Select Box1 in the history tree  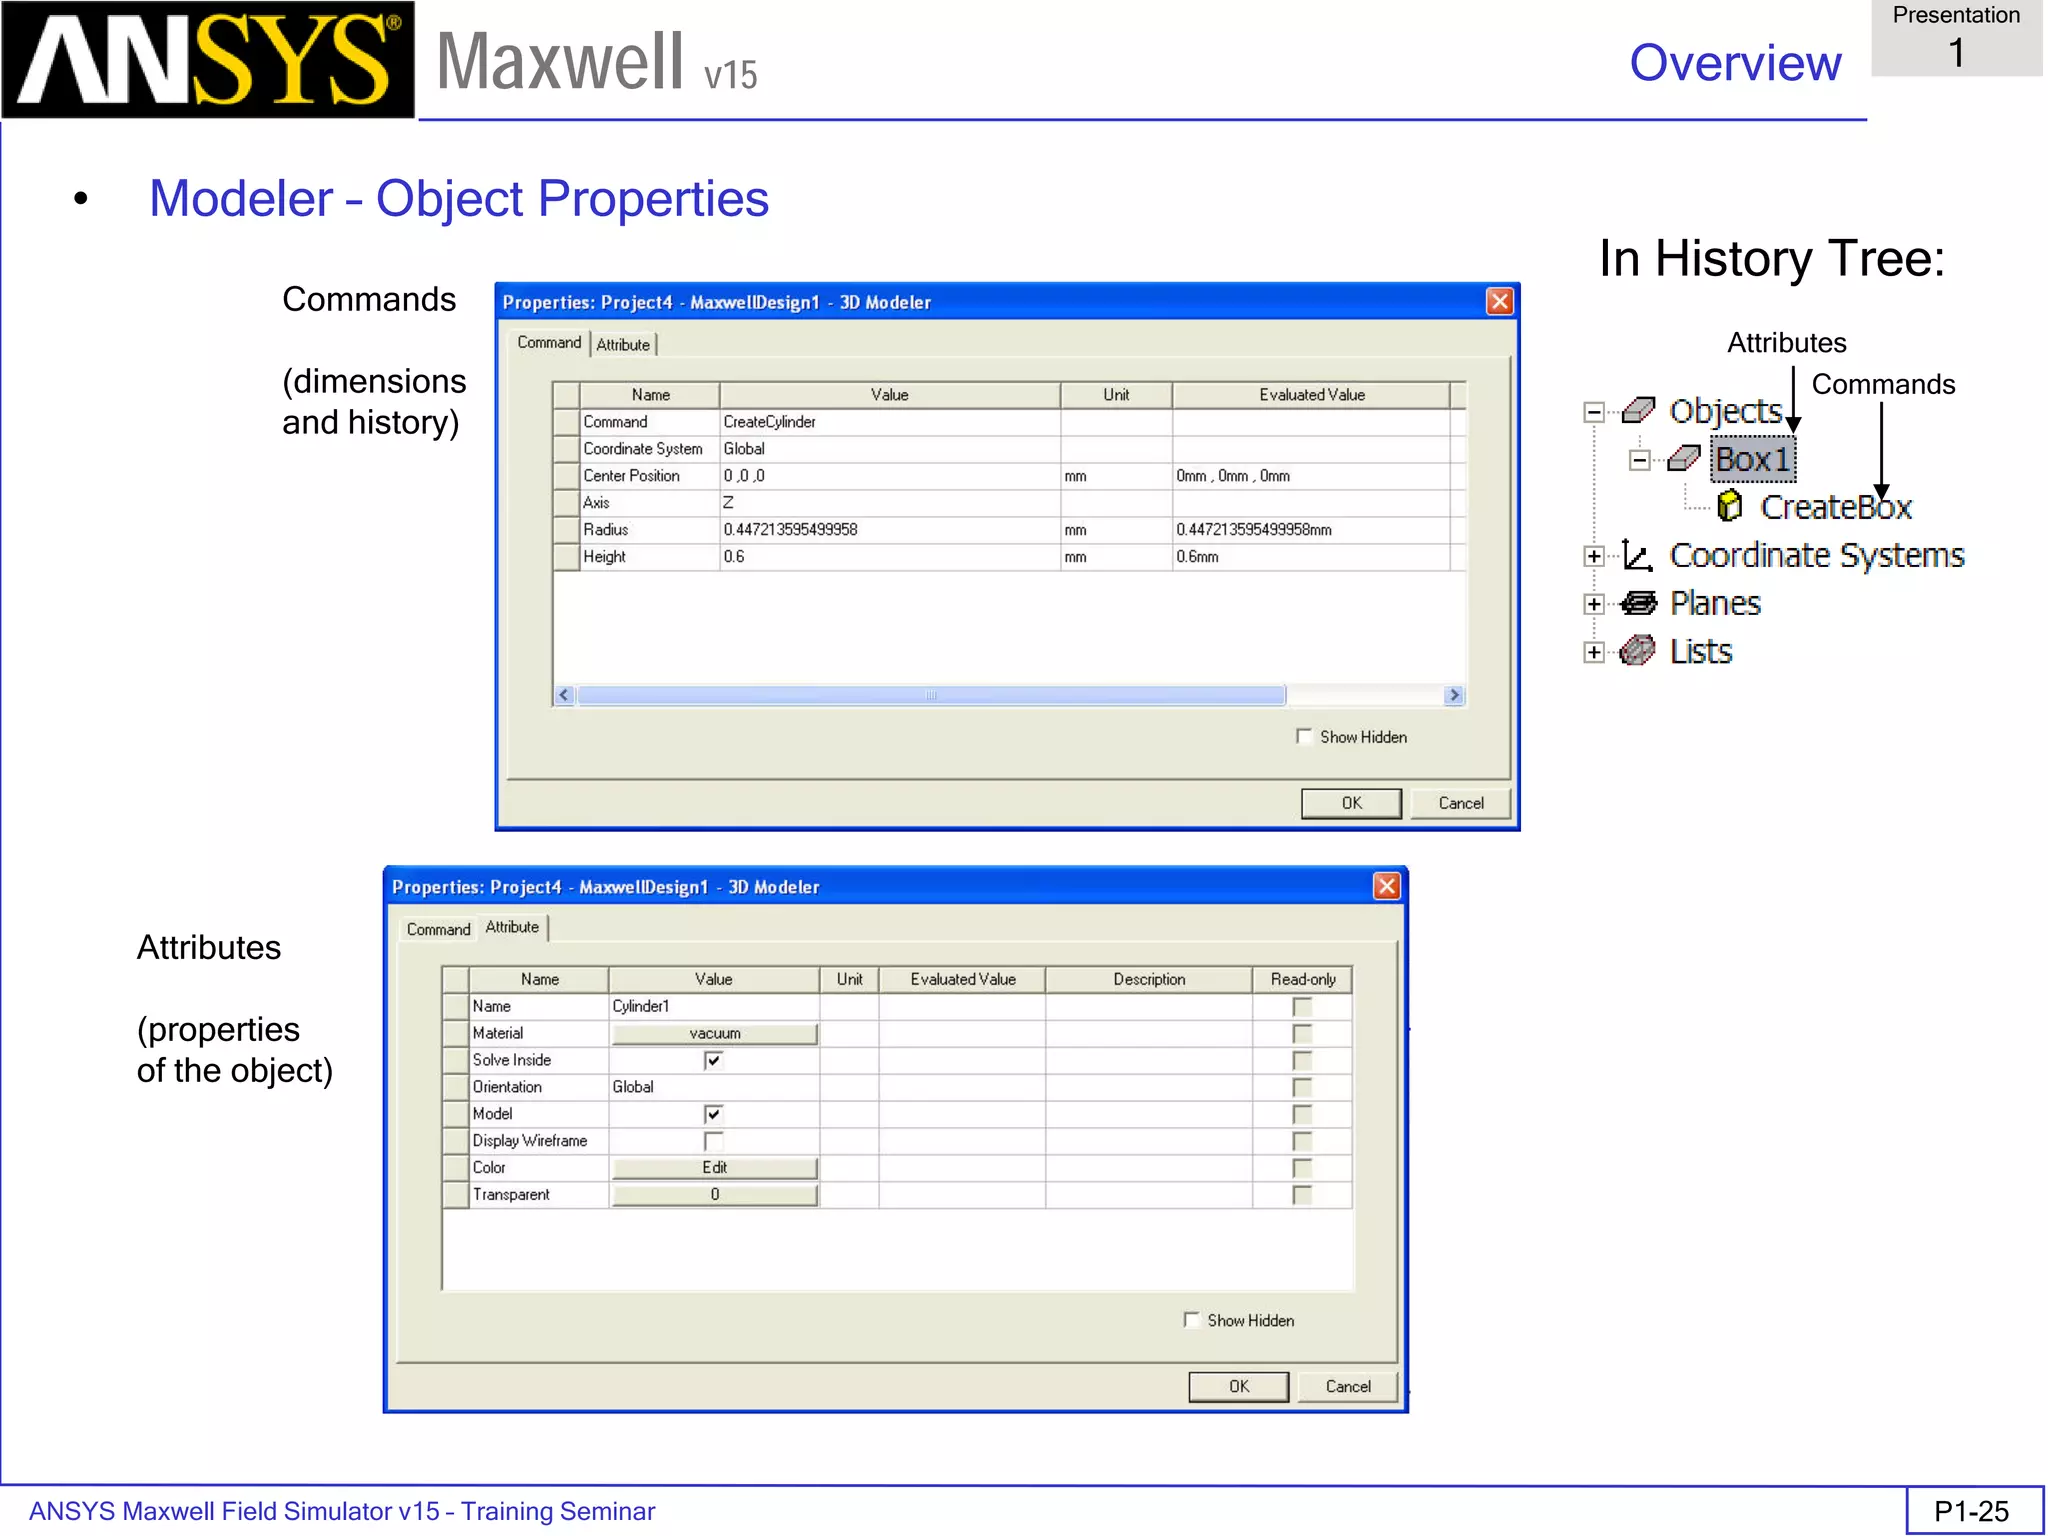click(1753, 459)
